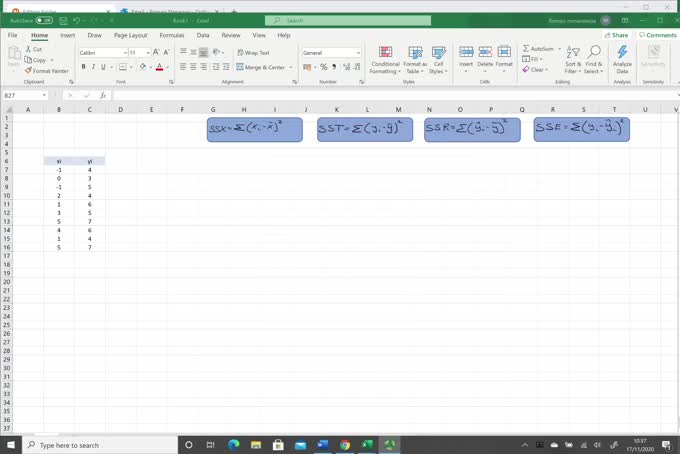Toggle Wrap Text on selected cells
Image resolution: width=680 pixels, height=454 pixels.
pos(254,52)
